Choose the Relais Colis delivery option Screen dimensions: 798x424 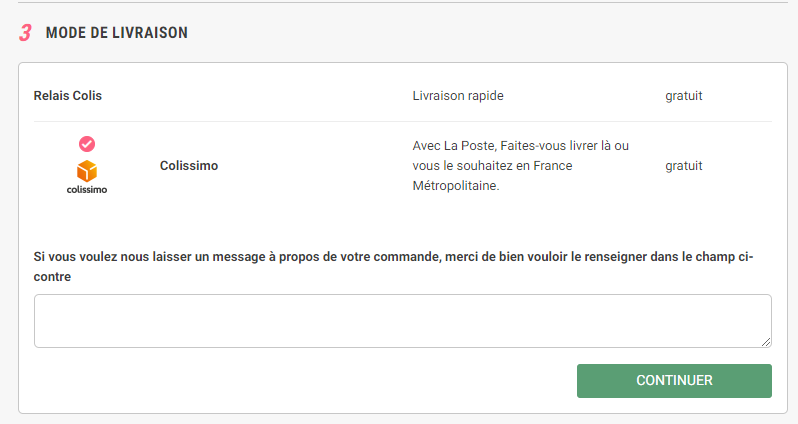coord(68,96)
